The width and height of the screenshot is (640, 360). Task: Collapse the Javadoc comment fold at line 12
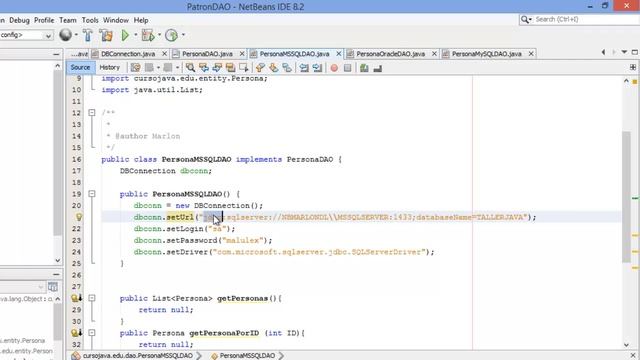(92, 113)
